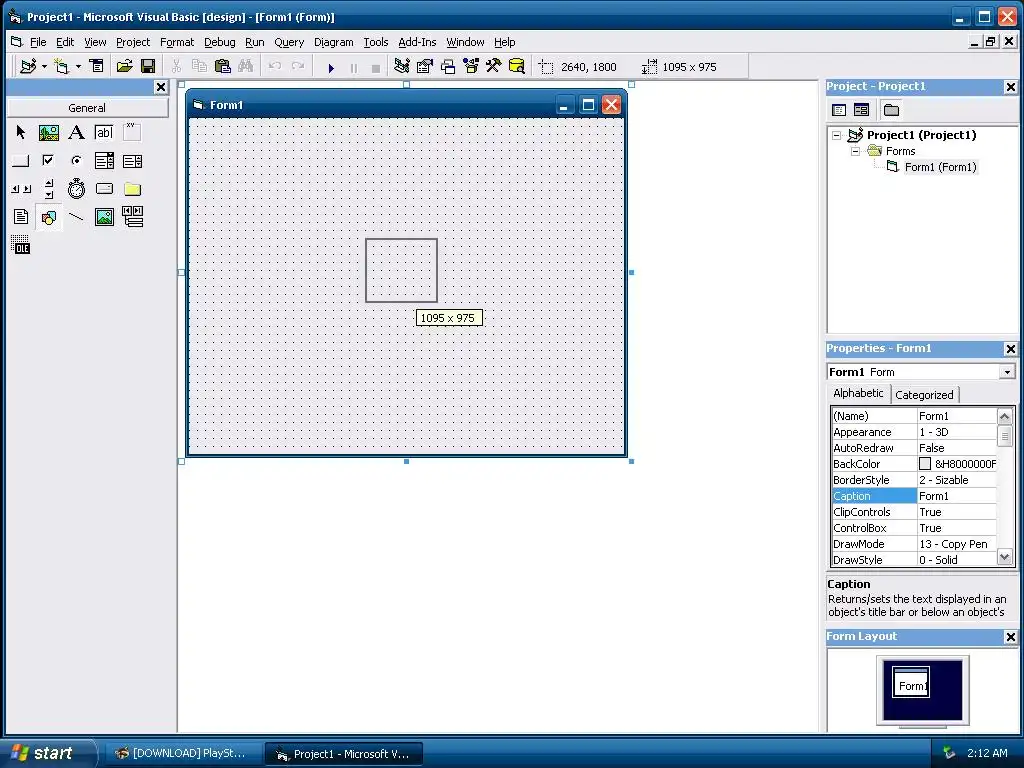Viewport: 1024px width, 768px height.
Task: Open the Add-Ins menu
Action: (x=417, y=42)
